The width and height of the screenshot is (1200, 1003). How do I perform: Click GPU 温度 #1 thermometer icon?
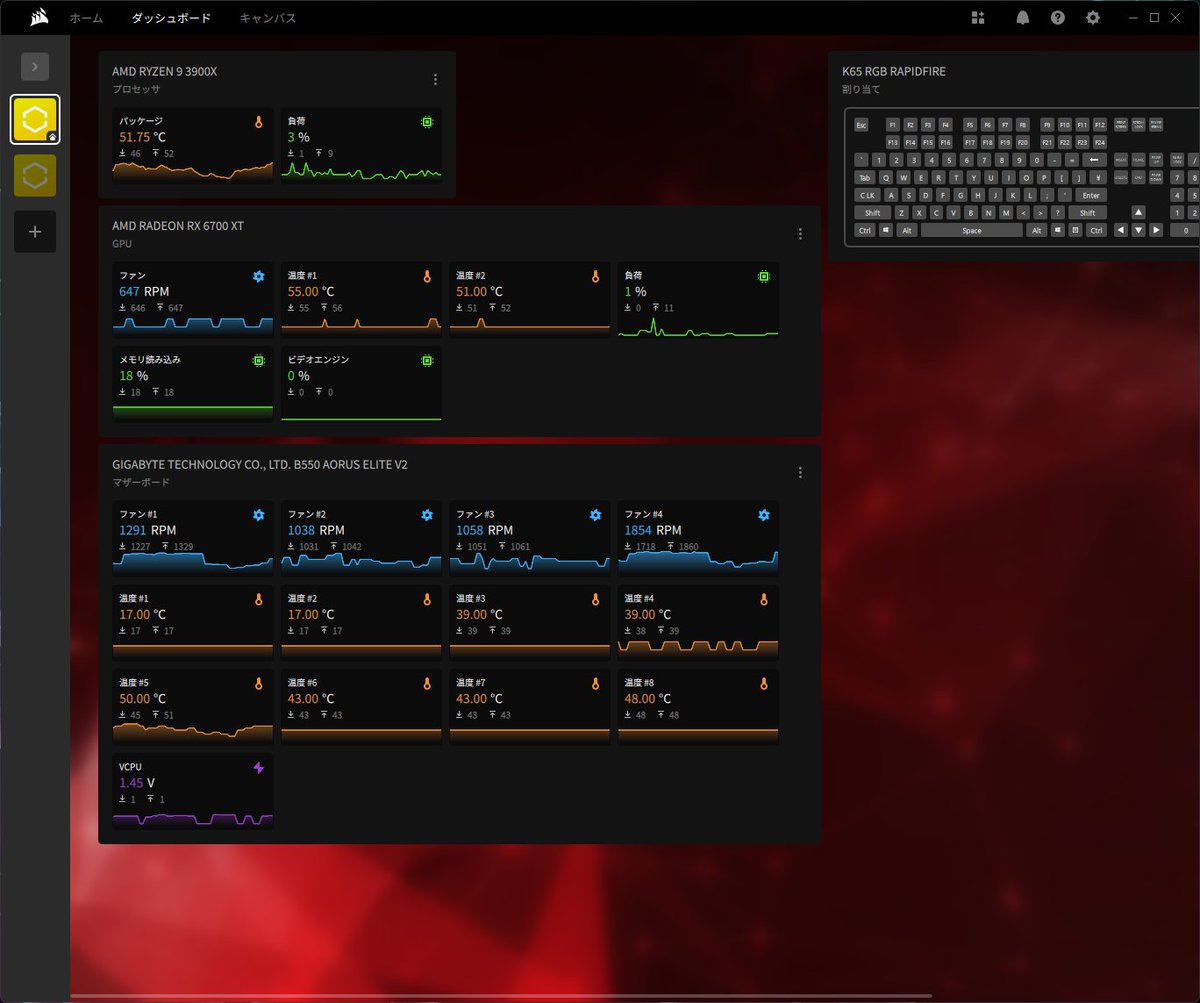click(x=427, y=276)
